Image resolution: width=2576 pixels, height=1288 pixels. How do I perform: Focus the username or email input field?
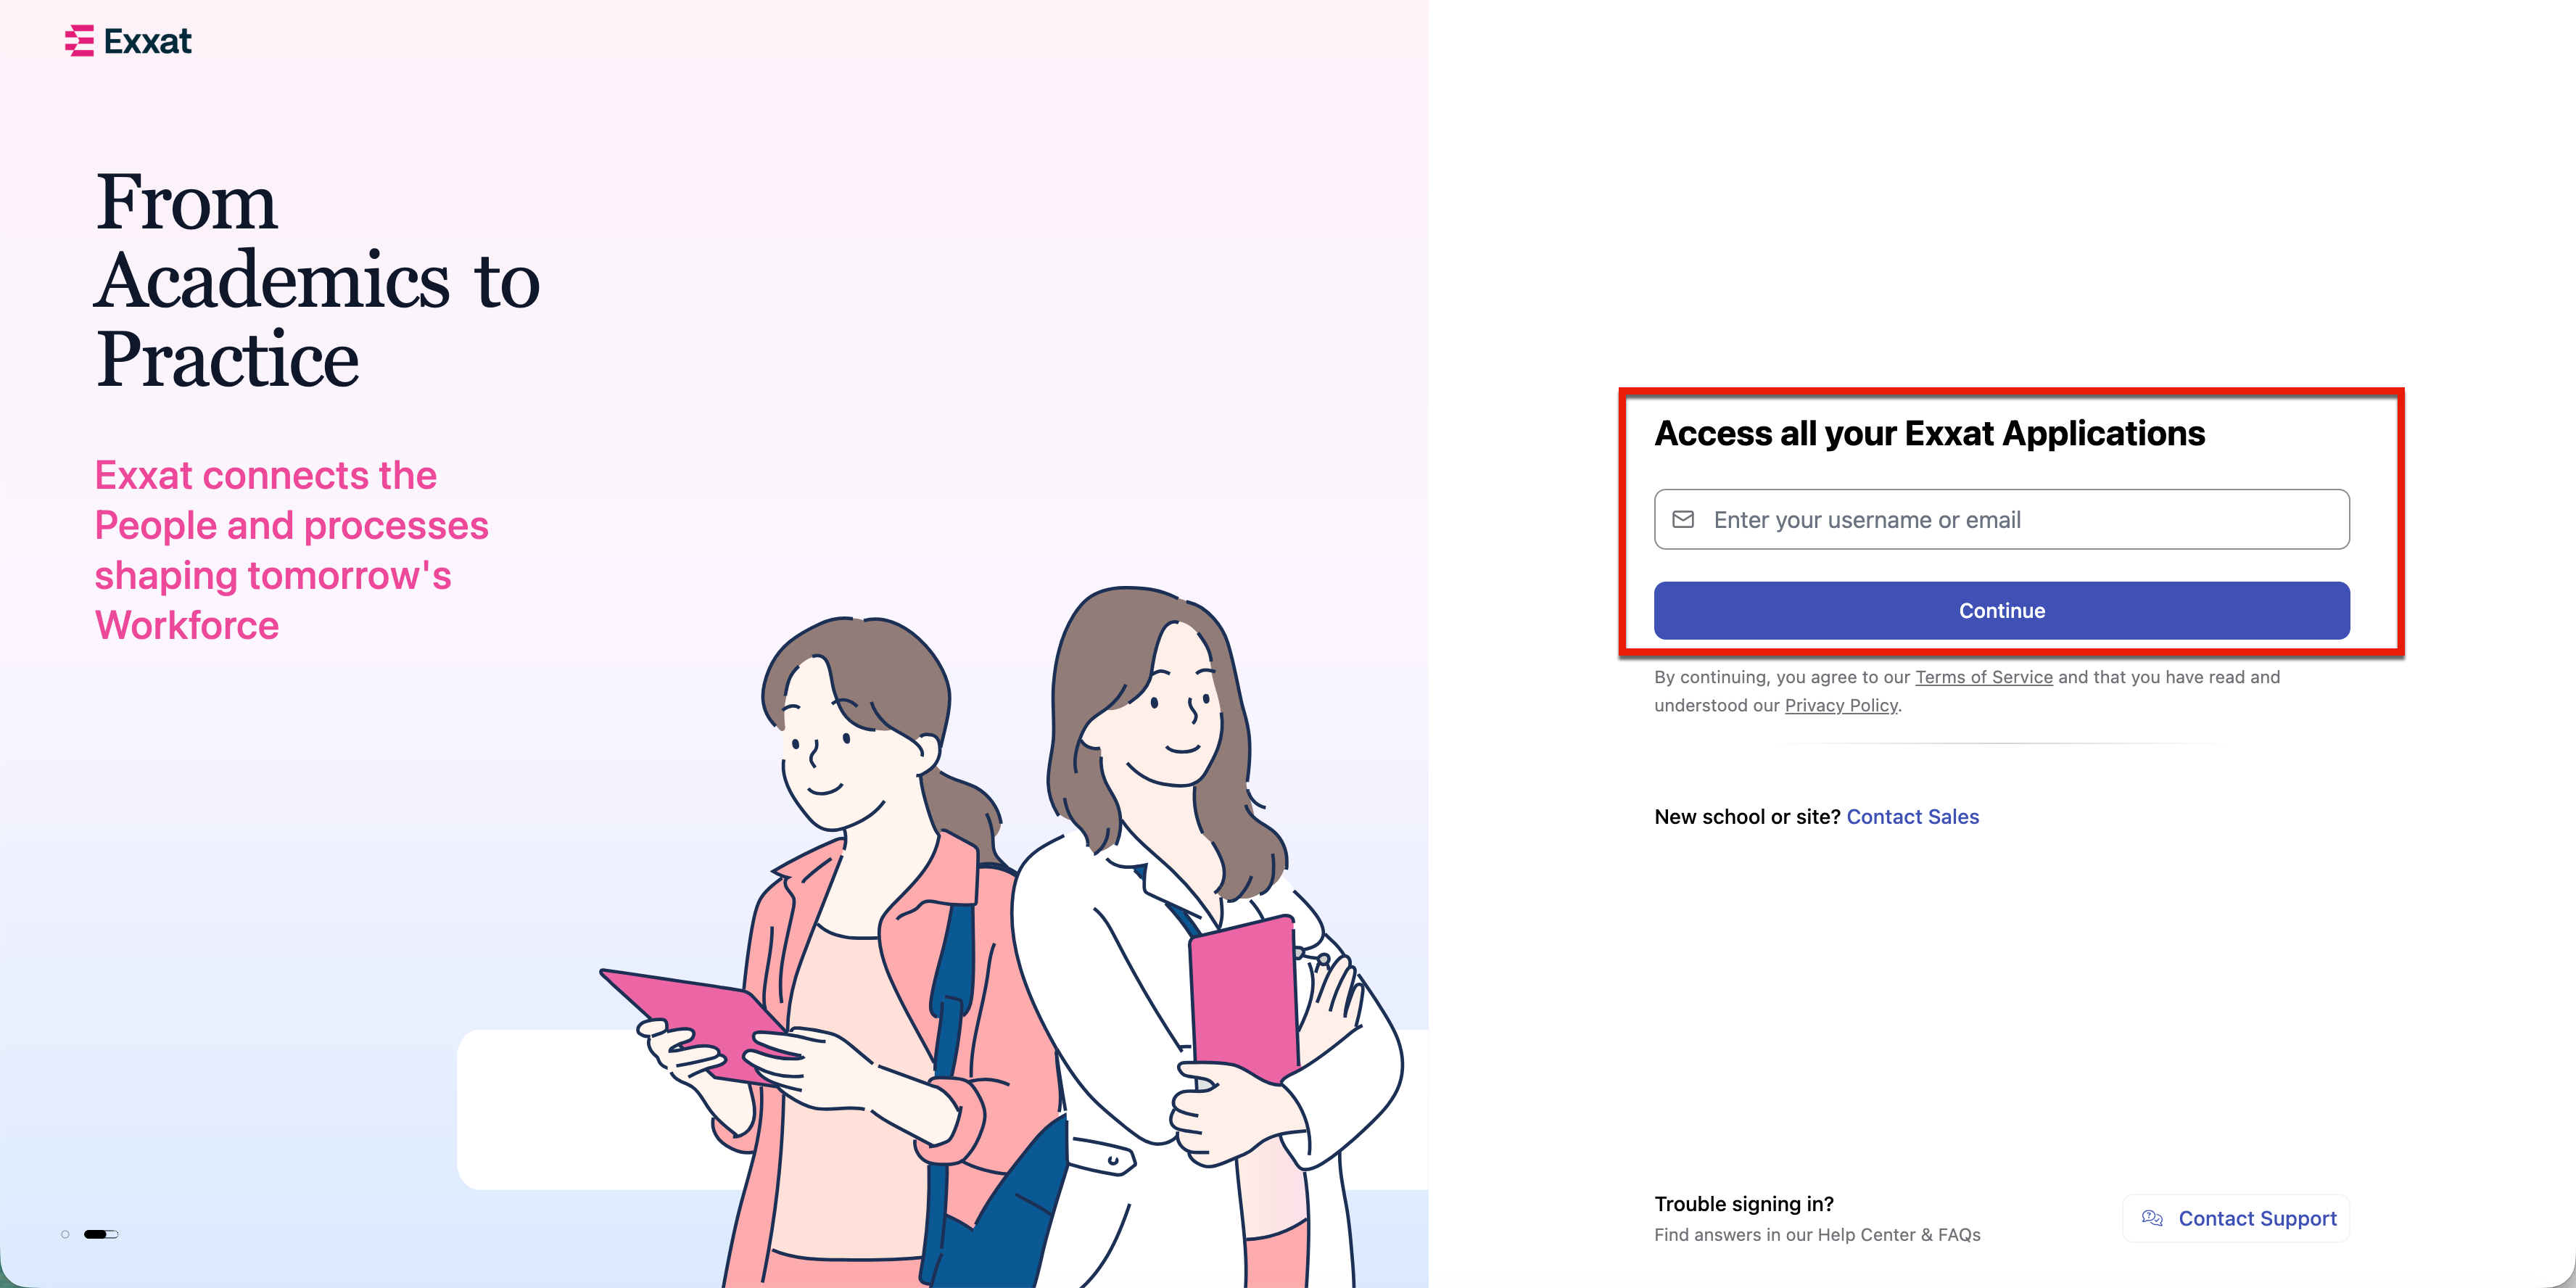pos(2001,519)
